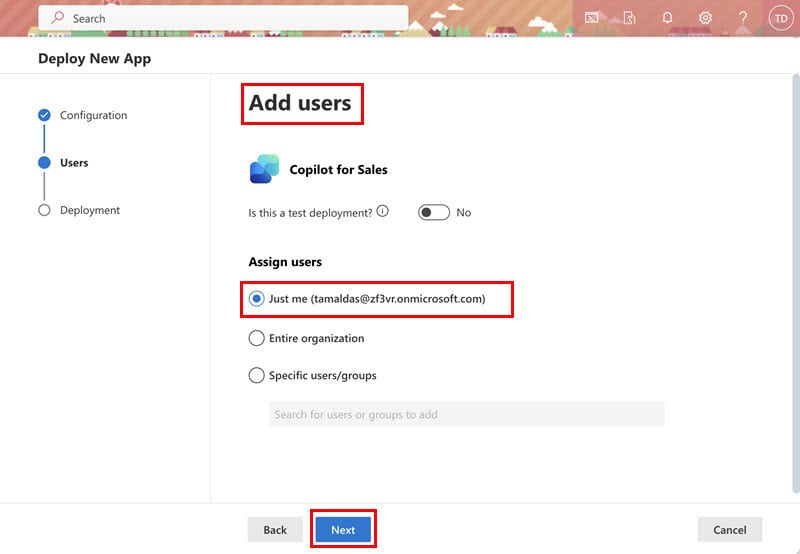The width and height of the screenshot is (800, 554).
Task: Click Copilot for Sales app icon
Action: 264,169
